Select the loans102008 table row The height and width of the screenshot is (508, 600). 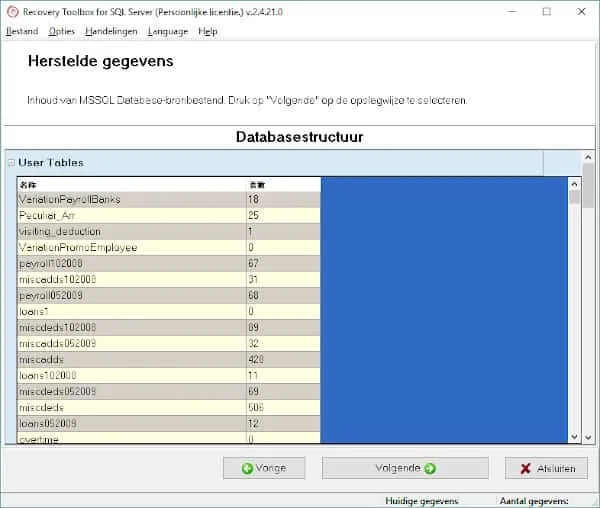coord(169,376)
